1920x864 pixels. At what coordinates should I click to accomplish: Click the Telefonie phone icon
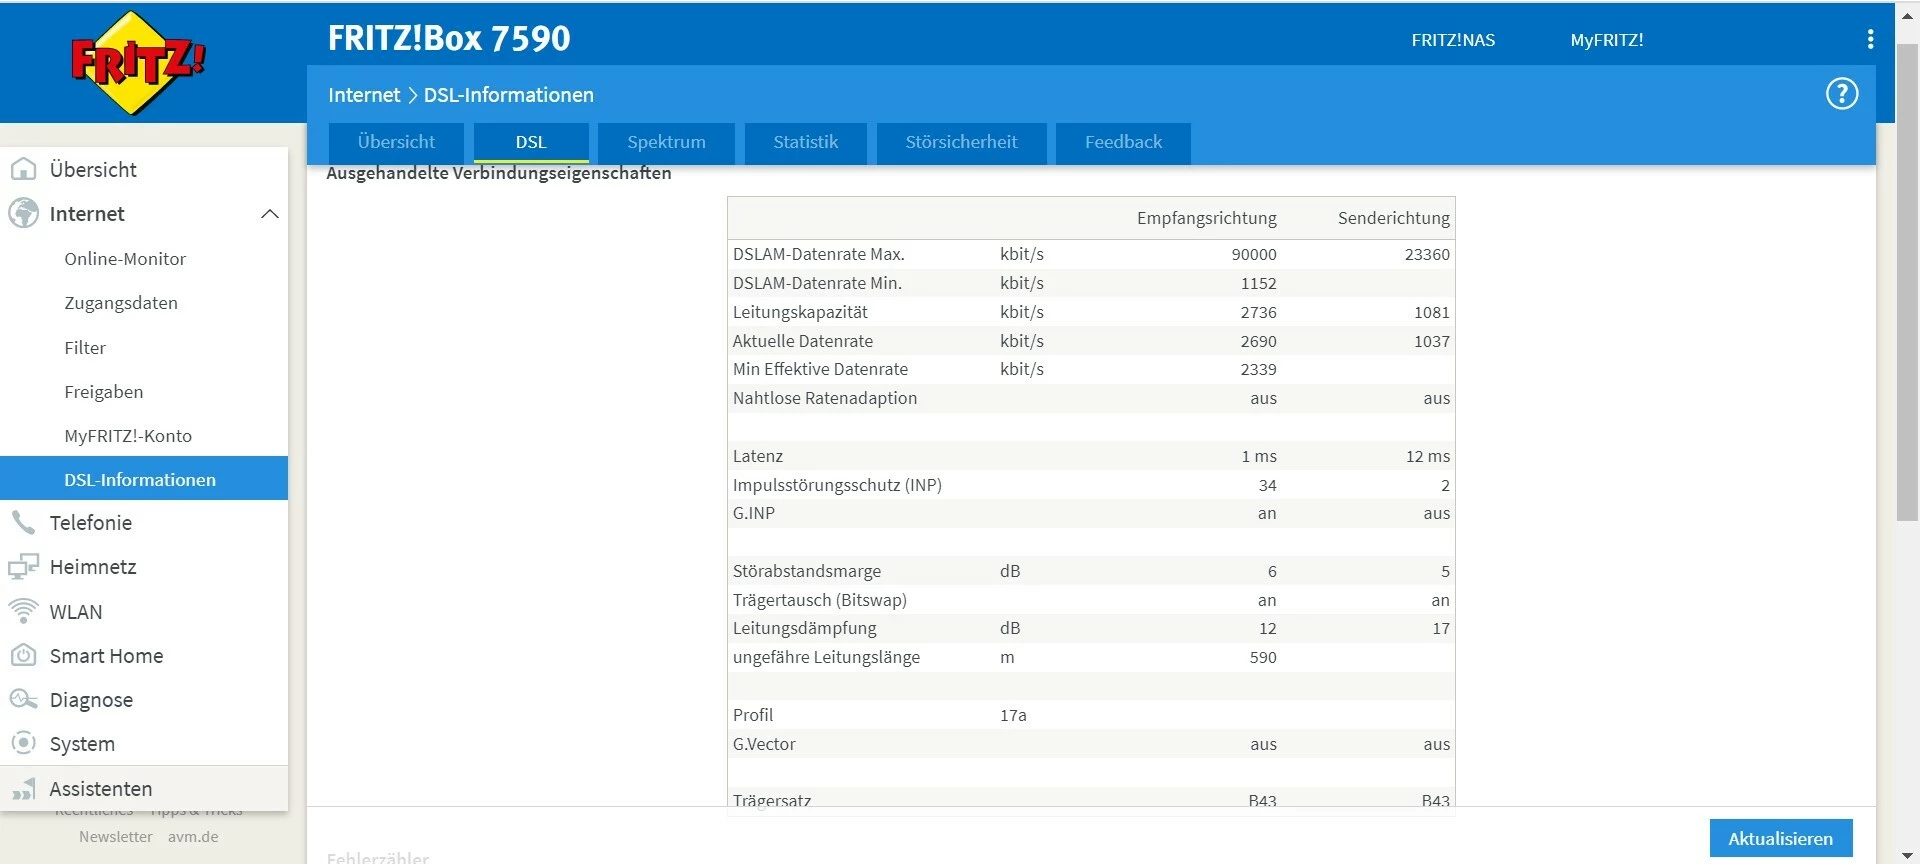coord(23,522)
